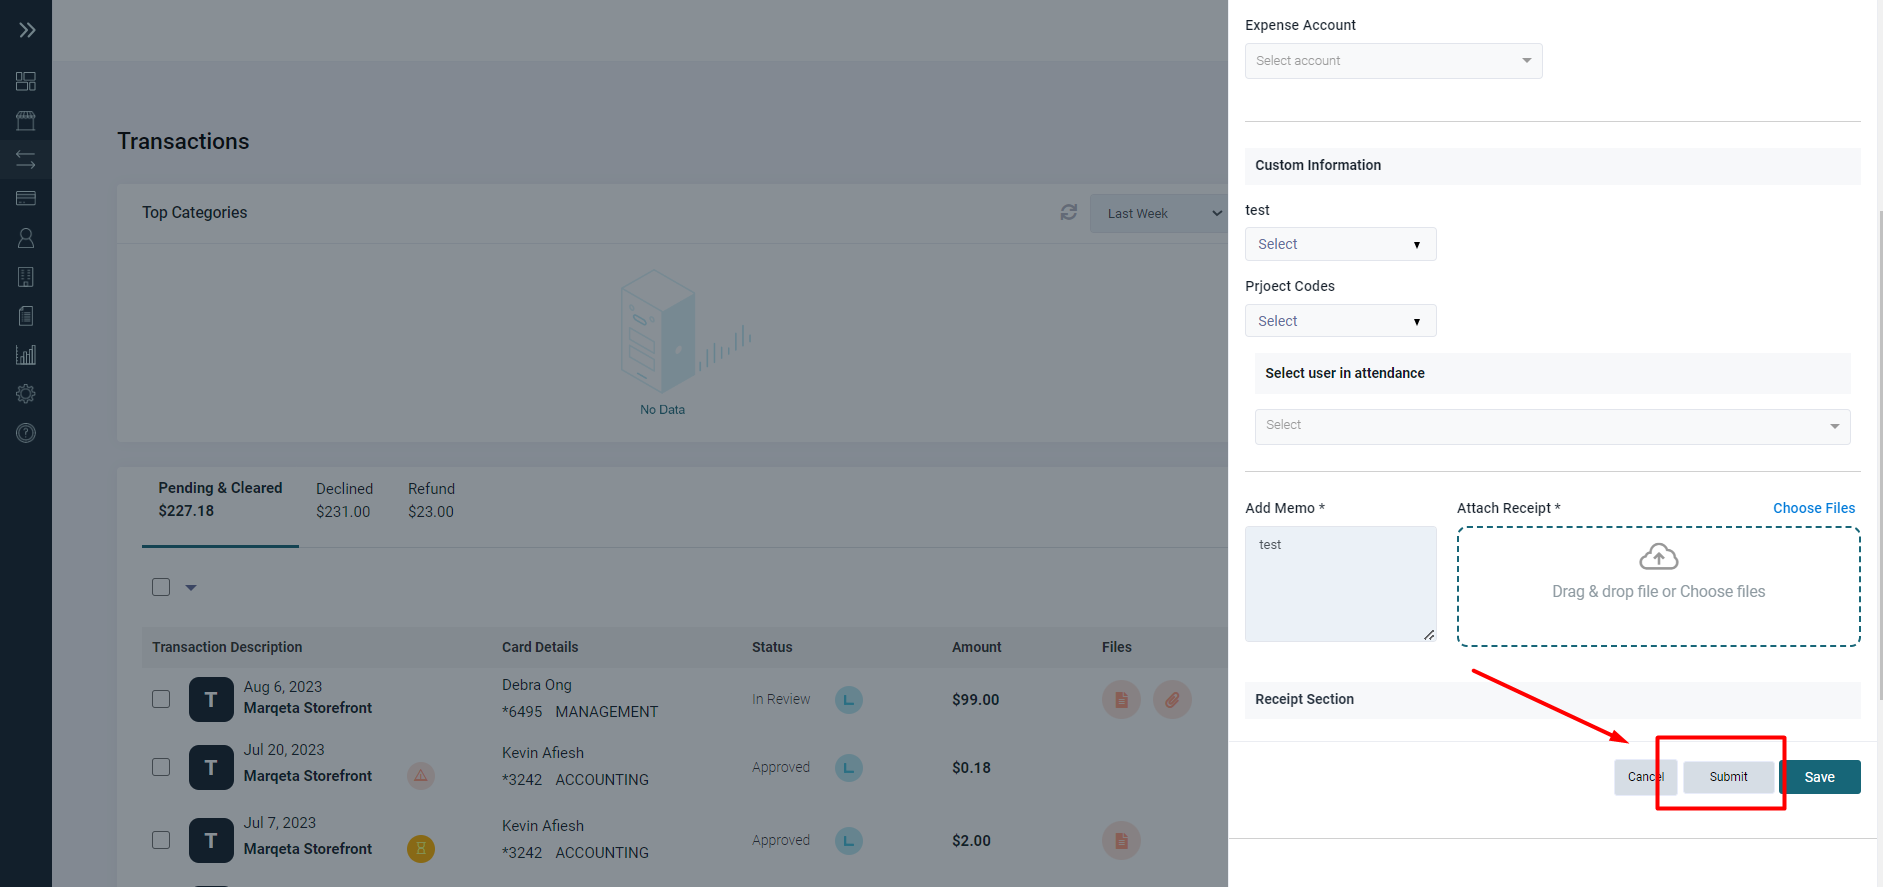The height and width of the screenshot is (887, 1883).
Task: Click the Transaction Description column header
Action: tap(227, 647)
